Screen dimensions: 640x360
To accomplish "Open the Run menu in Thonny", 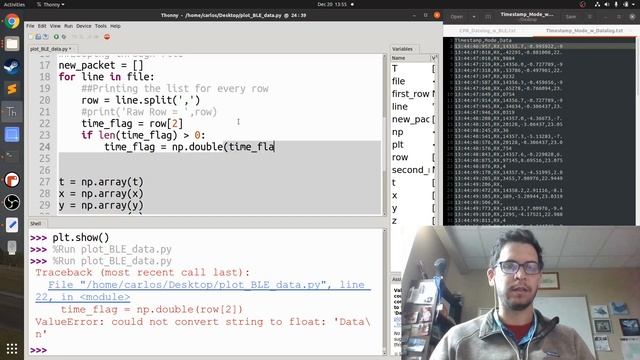I will point(68,26).
